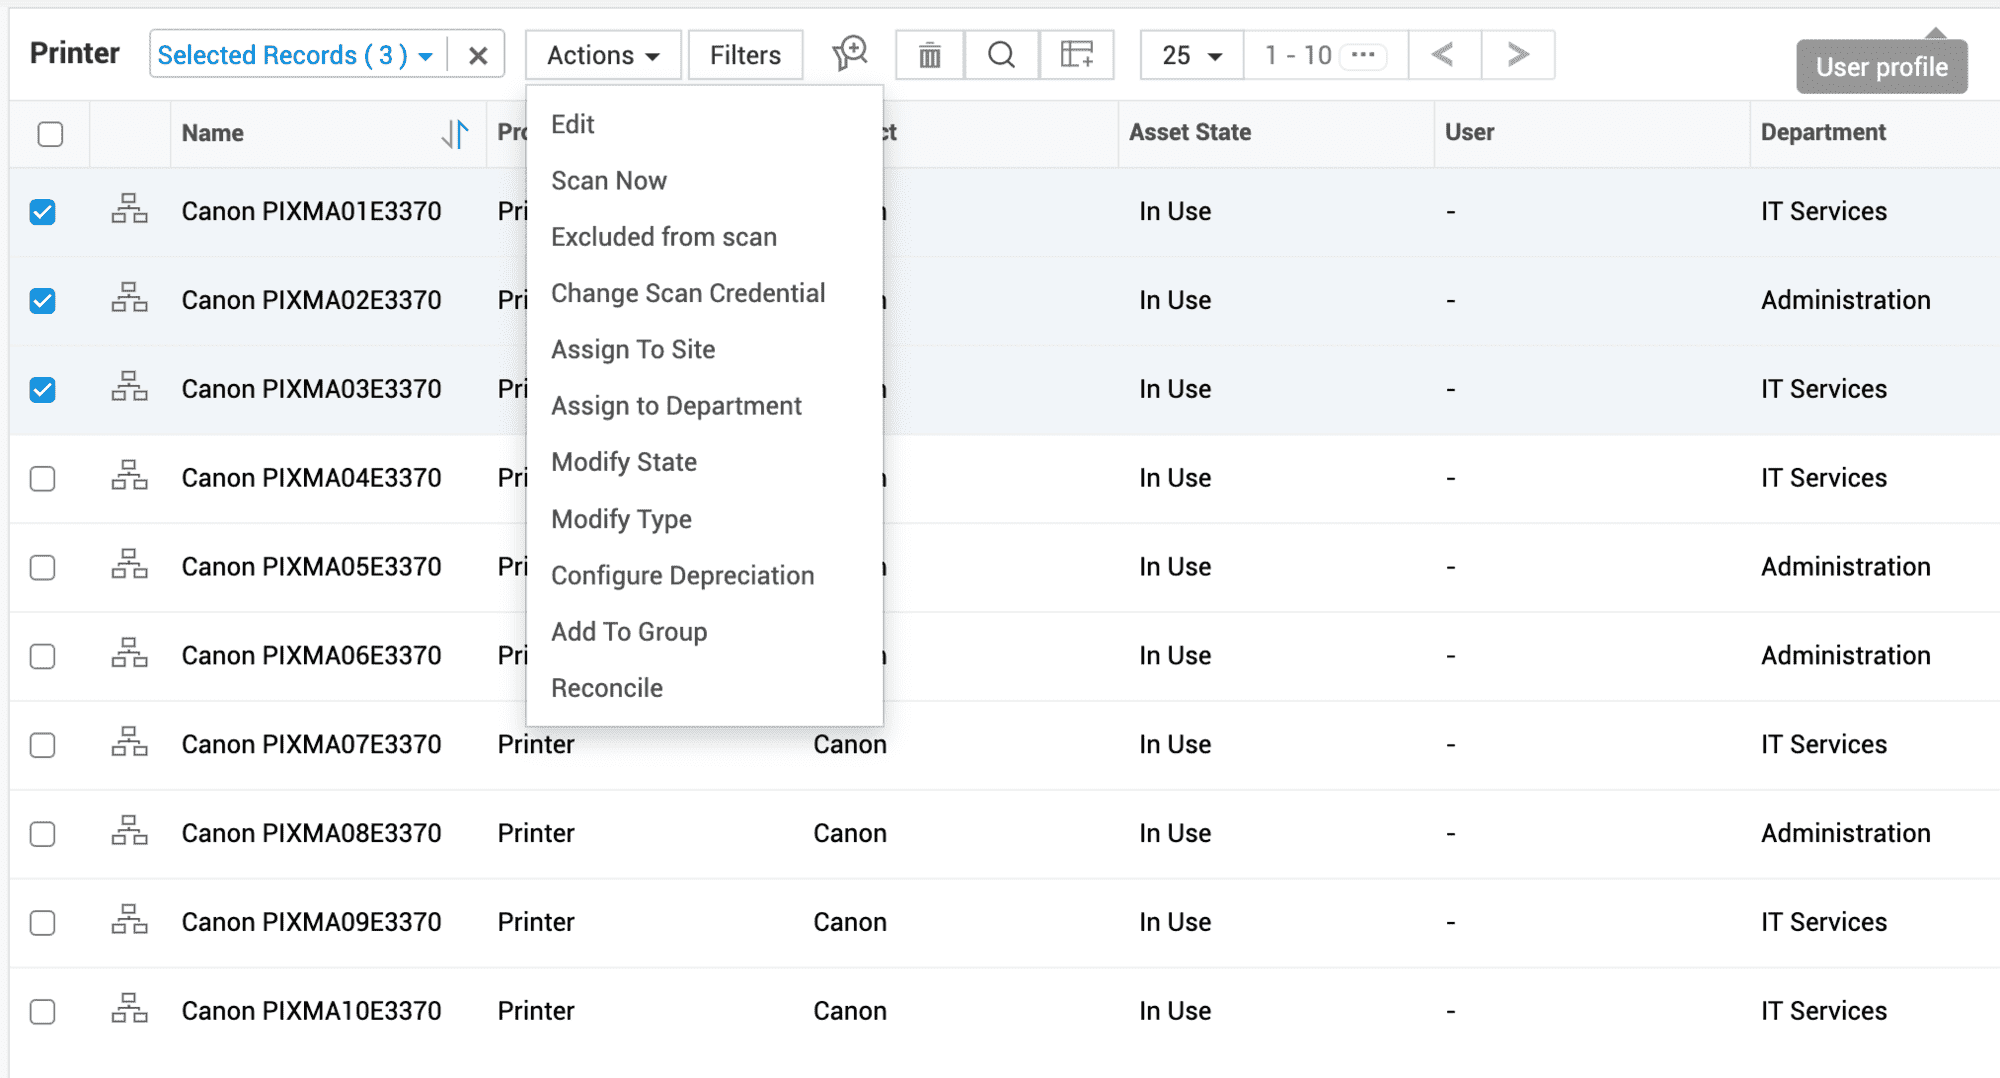Choose Scan Now from Actions menu

[608, 181]
